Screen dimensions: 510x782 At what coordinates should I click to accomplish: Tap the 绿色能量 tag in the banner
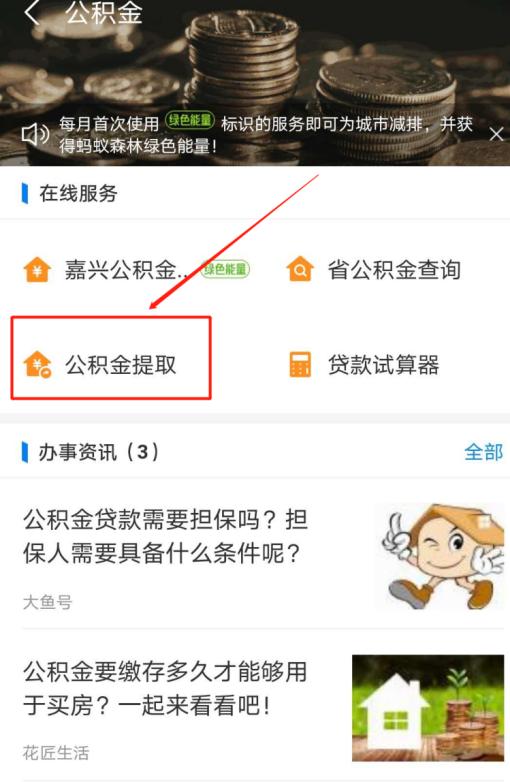[190, 120]
